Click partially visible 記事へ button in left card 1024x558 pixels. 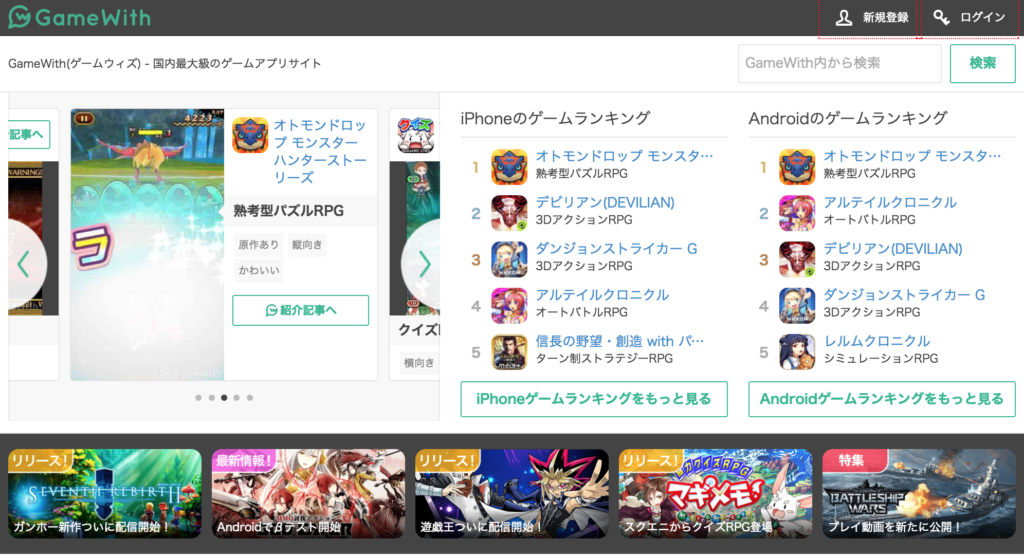(x=29, y=135)
